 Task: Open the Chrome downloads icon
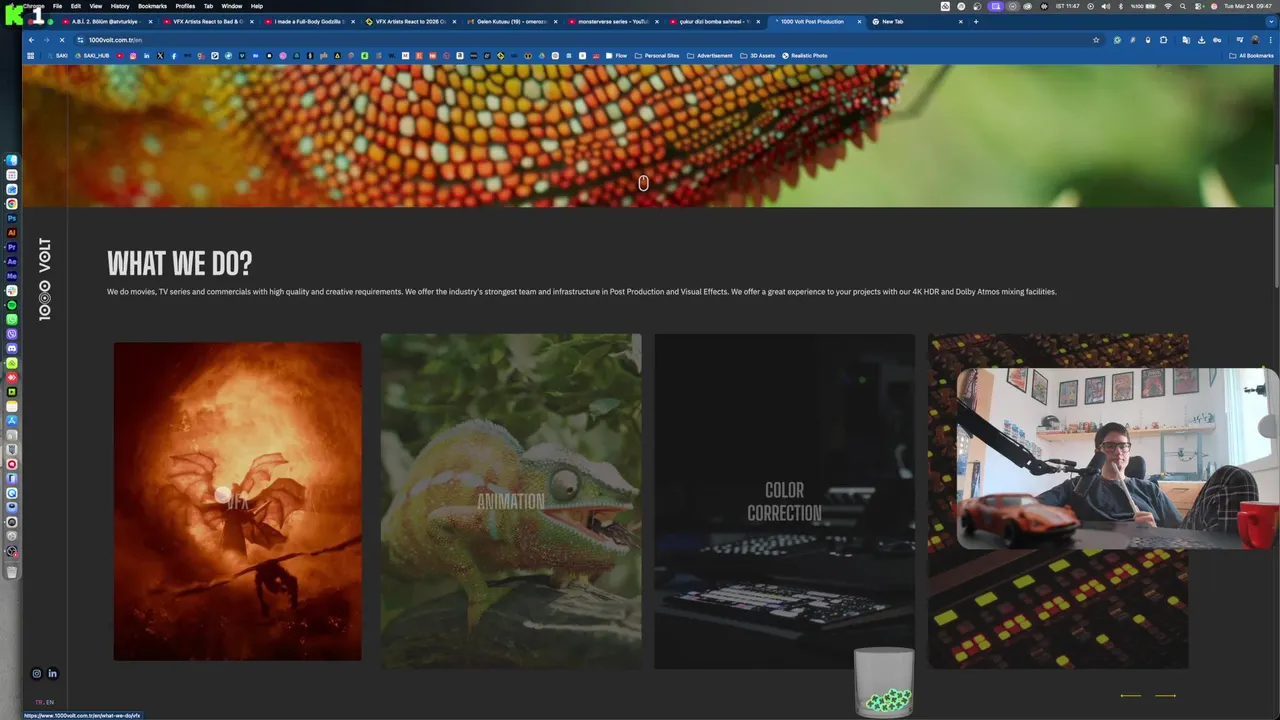tap(1201, 40)
